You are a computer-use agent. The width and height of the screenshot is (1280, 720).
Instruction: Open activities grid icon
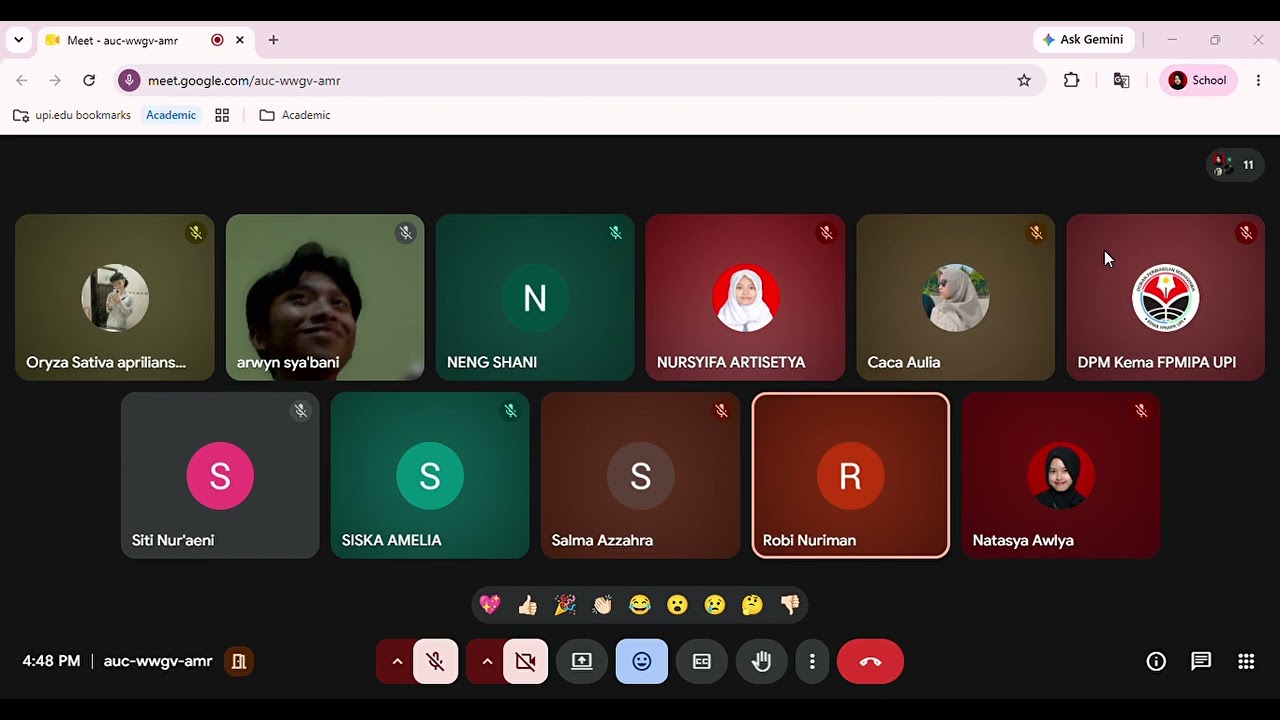tap(1246, 661)
